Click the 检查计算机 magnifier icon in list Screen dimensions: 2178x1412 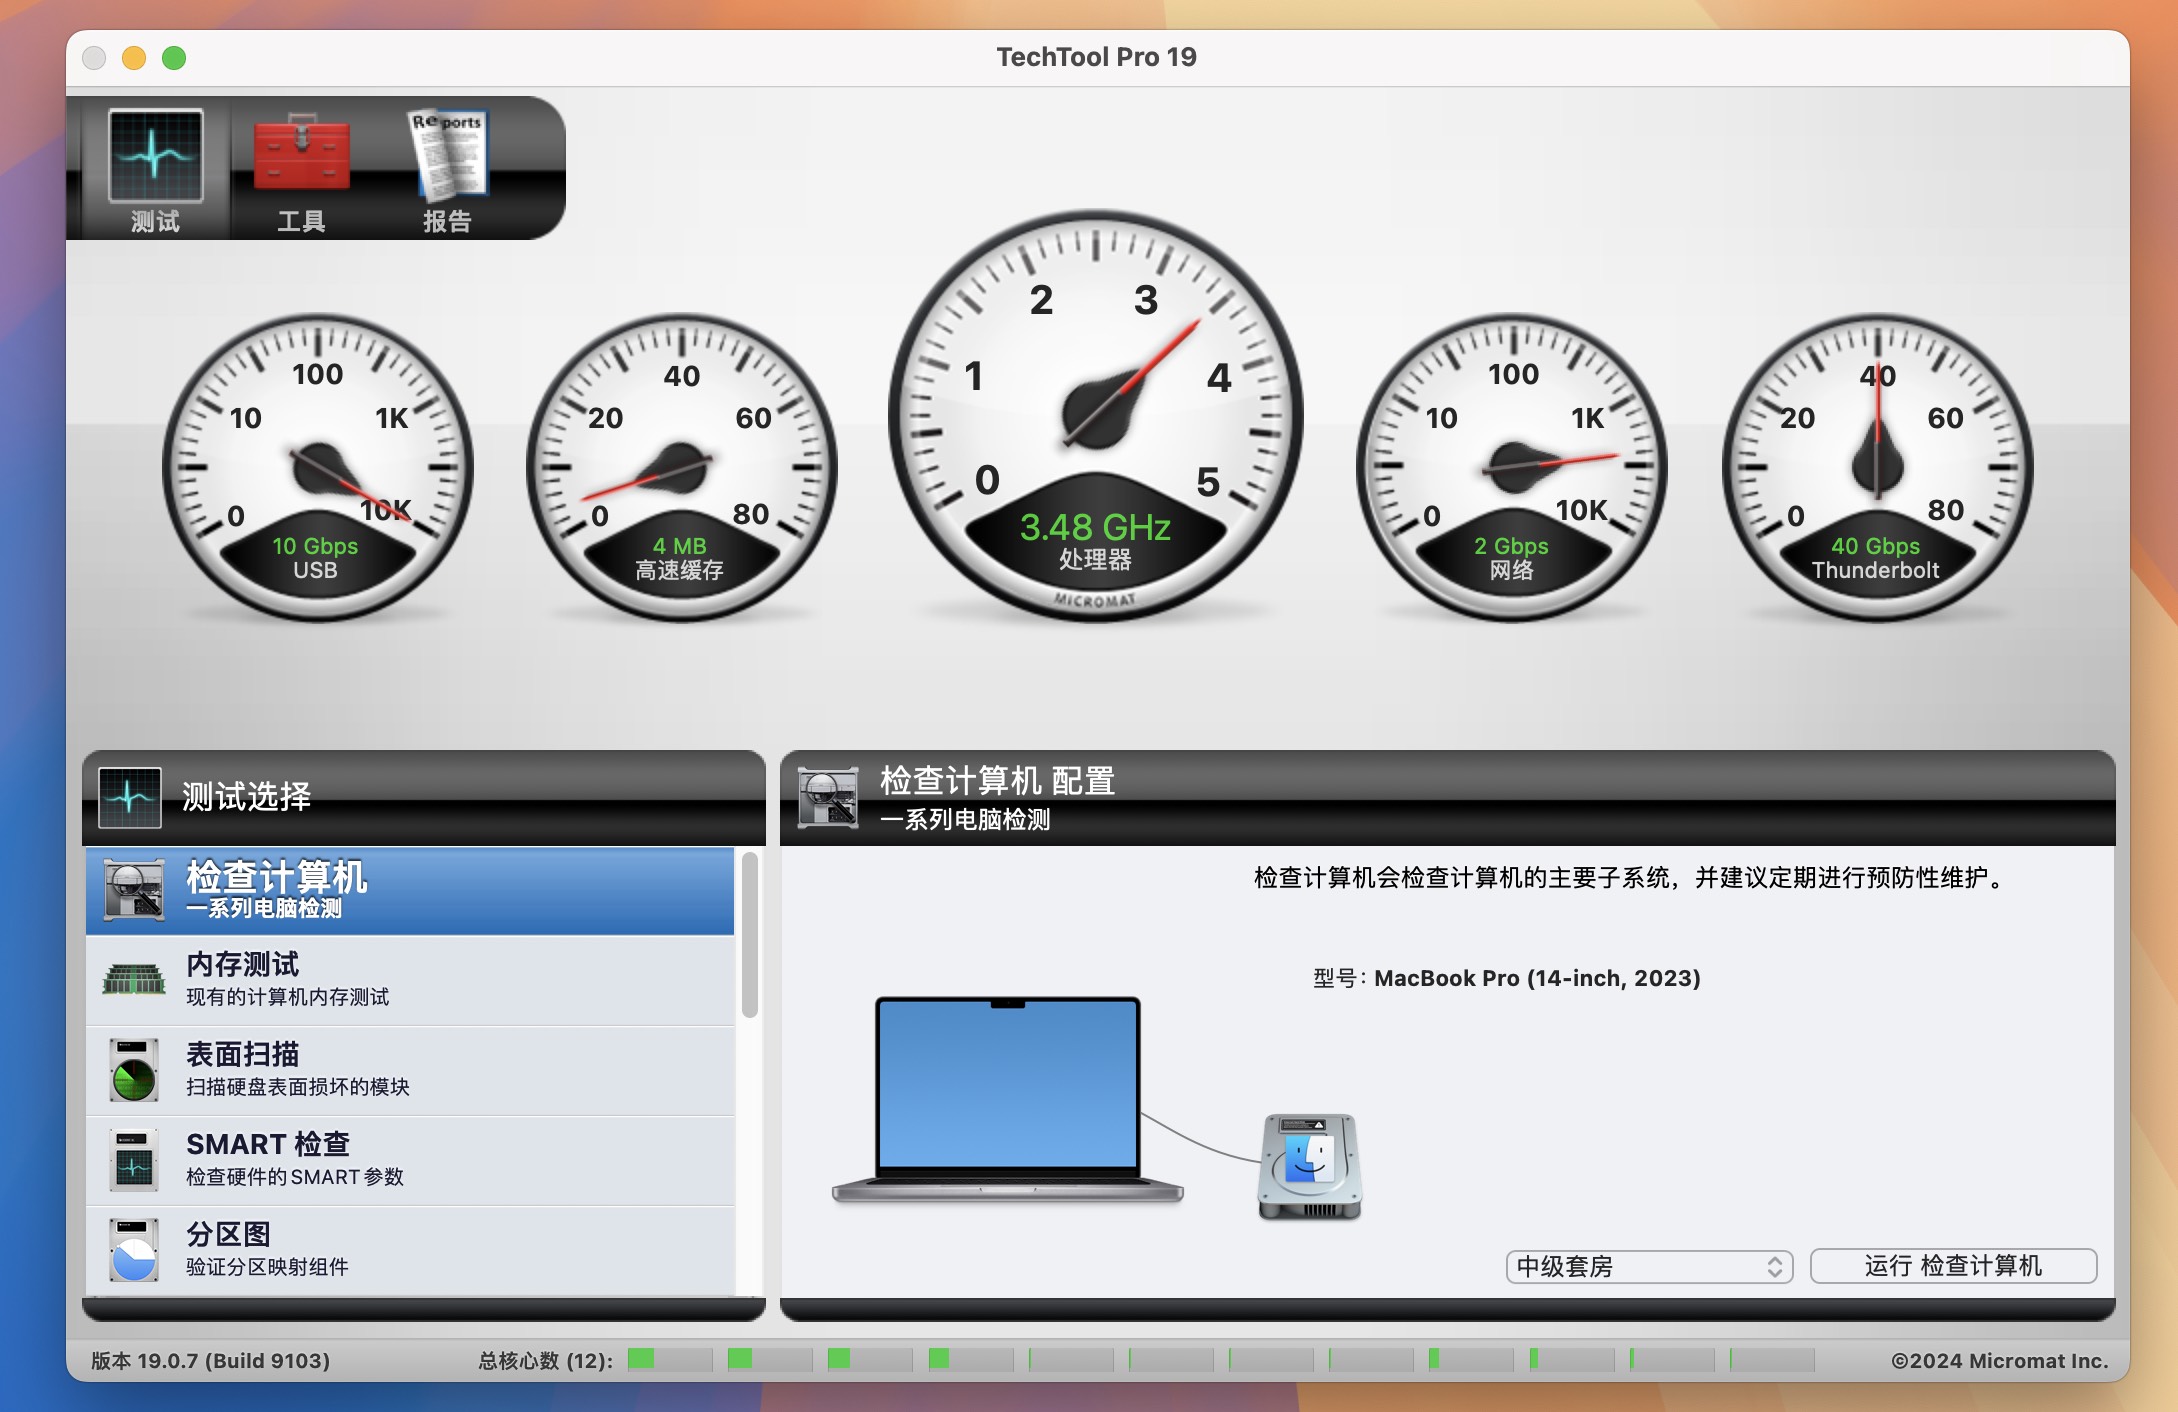point(134,889)
